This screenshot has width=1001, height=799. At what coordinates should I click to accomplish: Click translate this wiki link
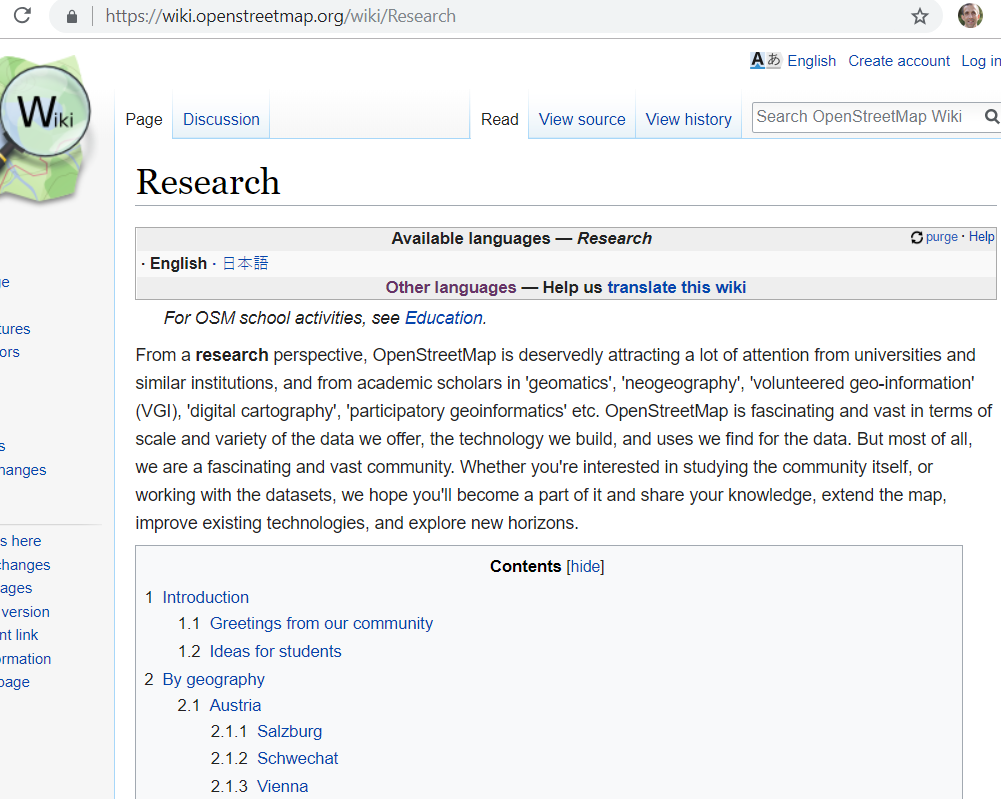click(x=676, y=287)
